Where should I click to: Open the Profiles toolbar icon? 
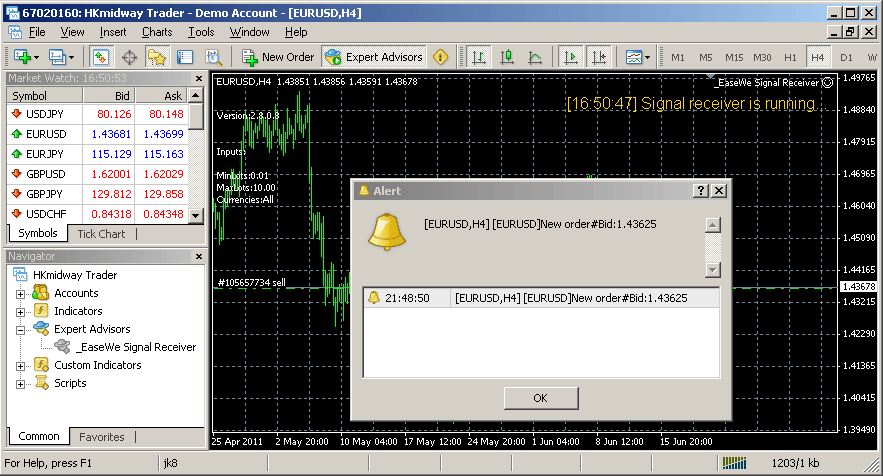tap(61, 57)
